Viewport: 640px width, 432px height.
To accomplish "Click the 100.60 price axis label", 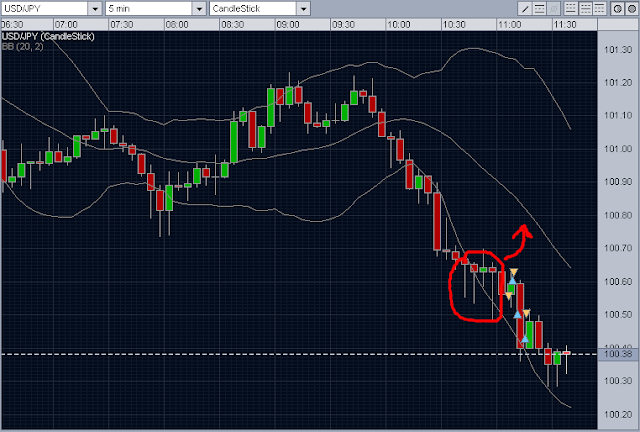I will click(618, 282).
